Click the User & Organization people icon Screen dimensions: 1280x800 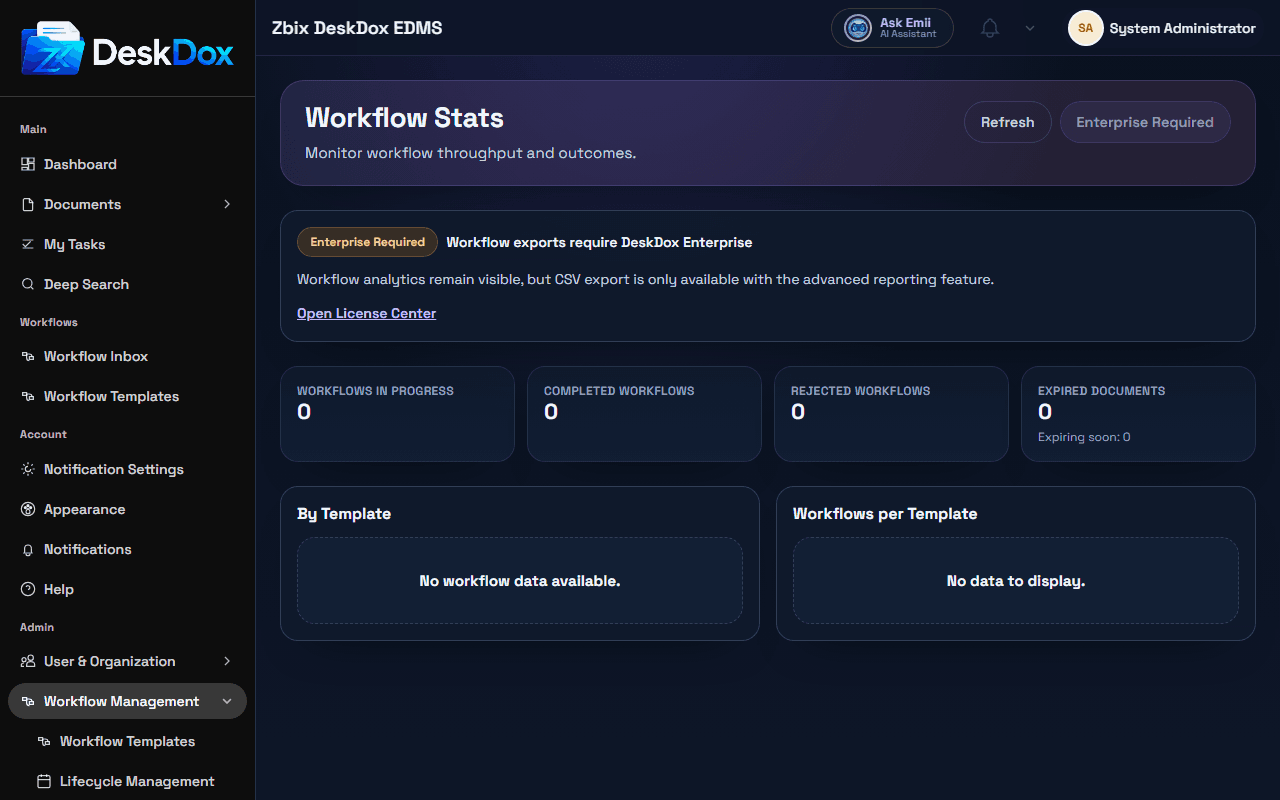28,661
